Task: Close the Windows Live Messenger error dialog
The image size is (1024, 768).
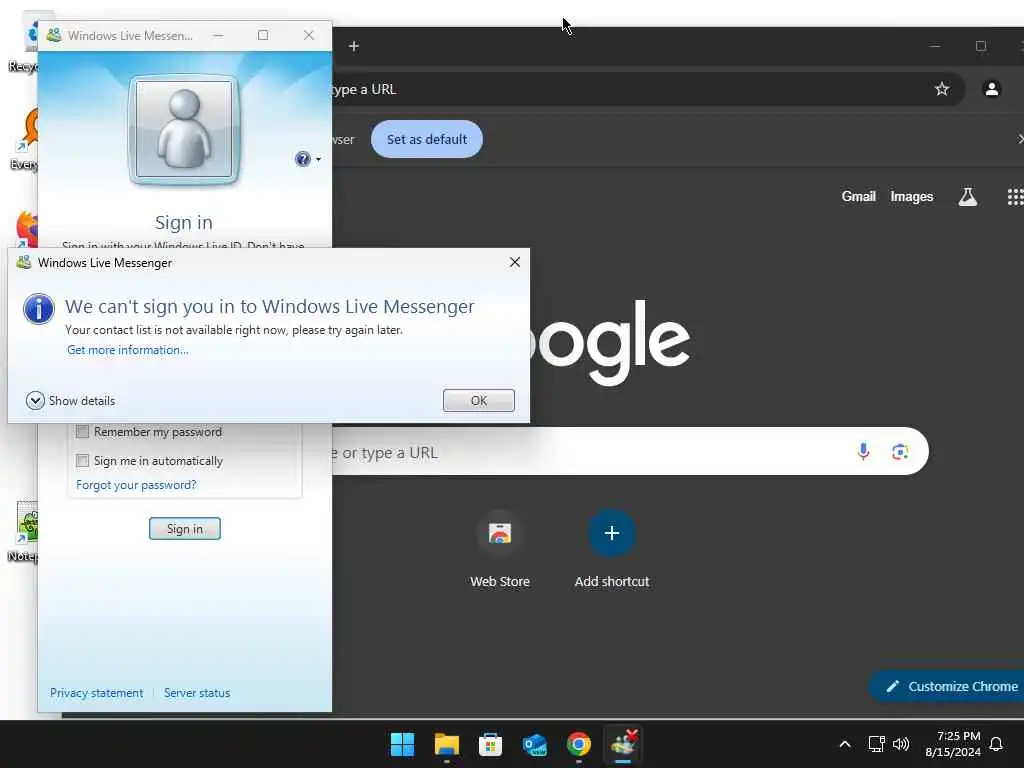Action: pyautogui.click(x=515, y=262)
